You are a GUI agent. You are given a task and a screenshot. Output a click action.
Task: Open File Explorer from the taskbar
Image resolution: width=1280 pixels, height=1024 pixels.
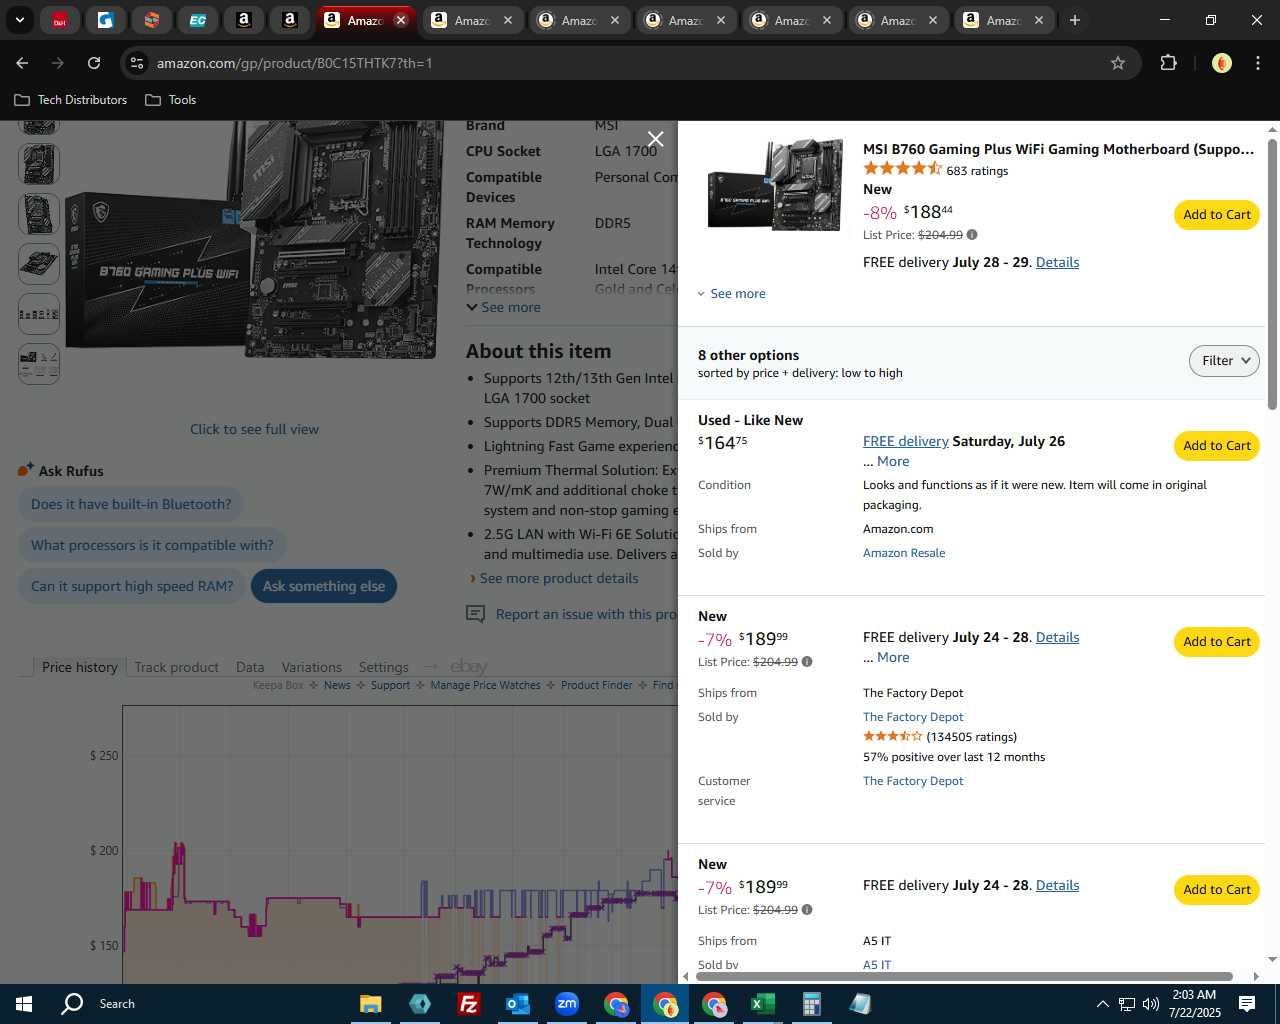(x=371, y=1004)
